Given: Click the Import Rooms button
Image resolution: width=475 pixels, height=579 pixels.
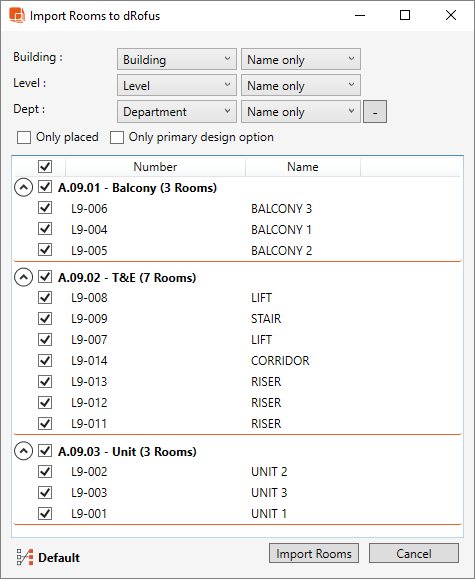Looking at the screenshot, I should pyautogui.click(x=314, y=553).
